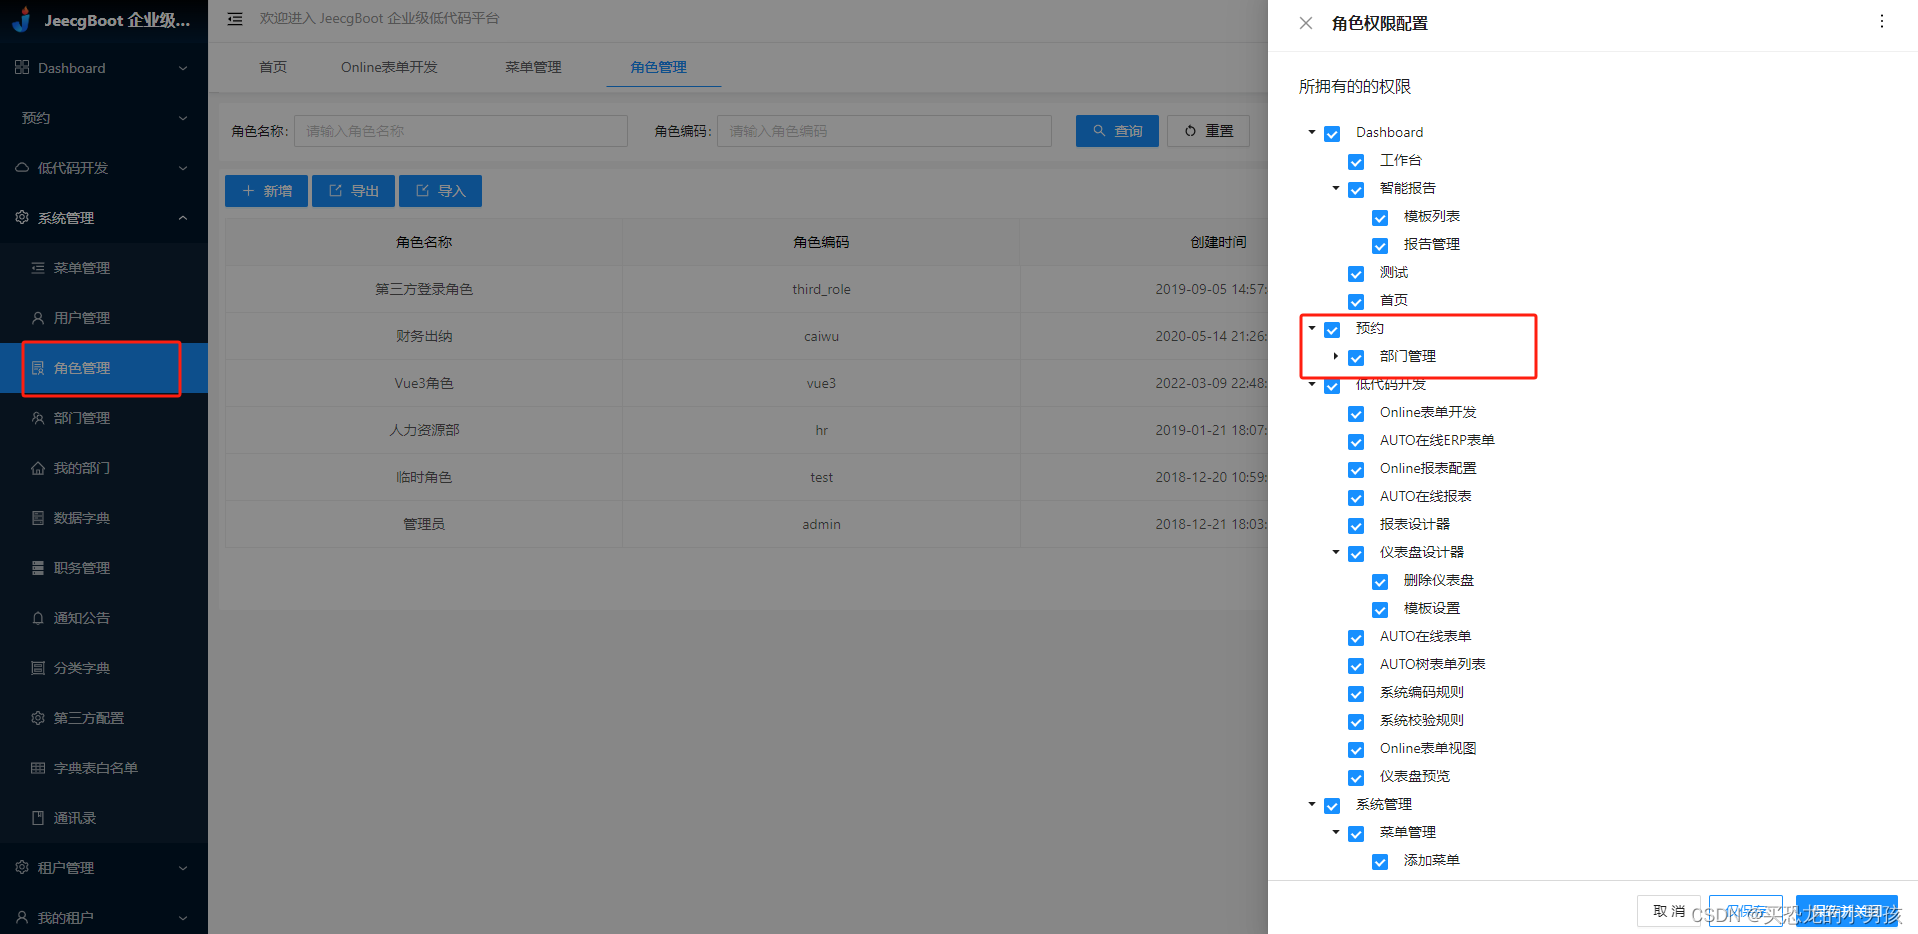Click the JeecgBoot logo icon
Image resolution: width=1918 pixels, height=934 pixels.
point(22,19)
